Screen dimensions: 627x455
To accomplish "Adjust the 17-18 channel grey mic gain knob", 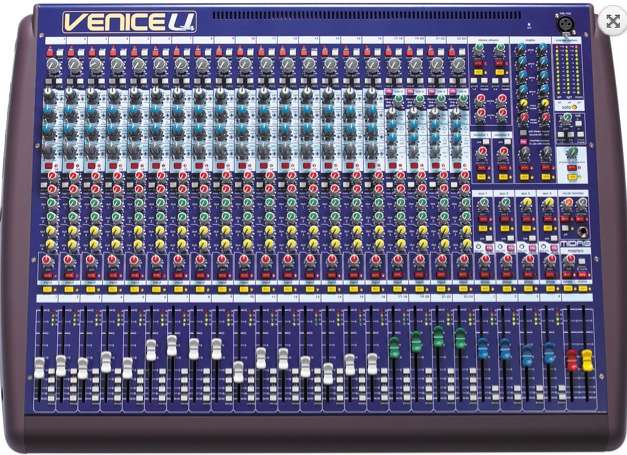I will click(x=393, y=64).
